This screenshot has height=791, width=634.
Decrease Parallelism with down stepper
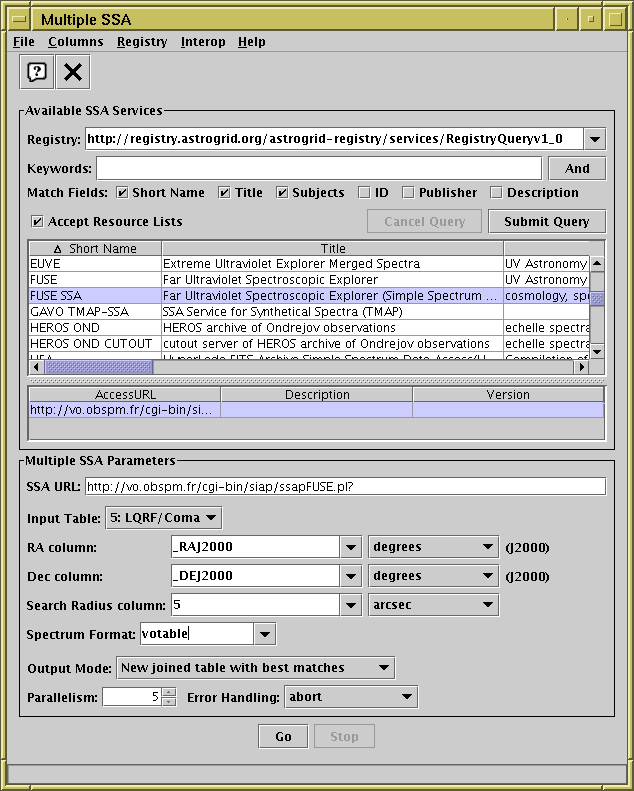click(x=169, y=702)
